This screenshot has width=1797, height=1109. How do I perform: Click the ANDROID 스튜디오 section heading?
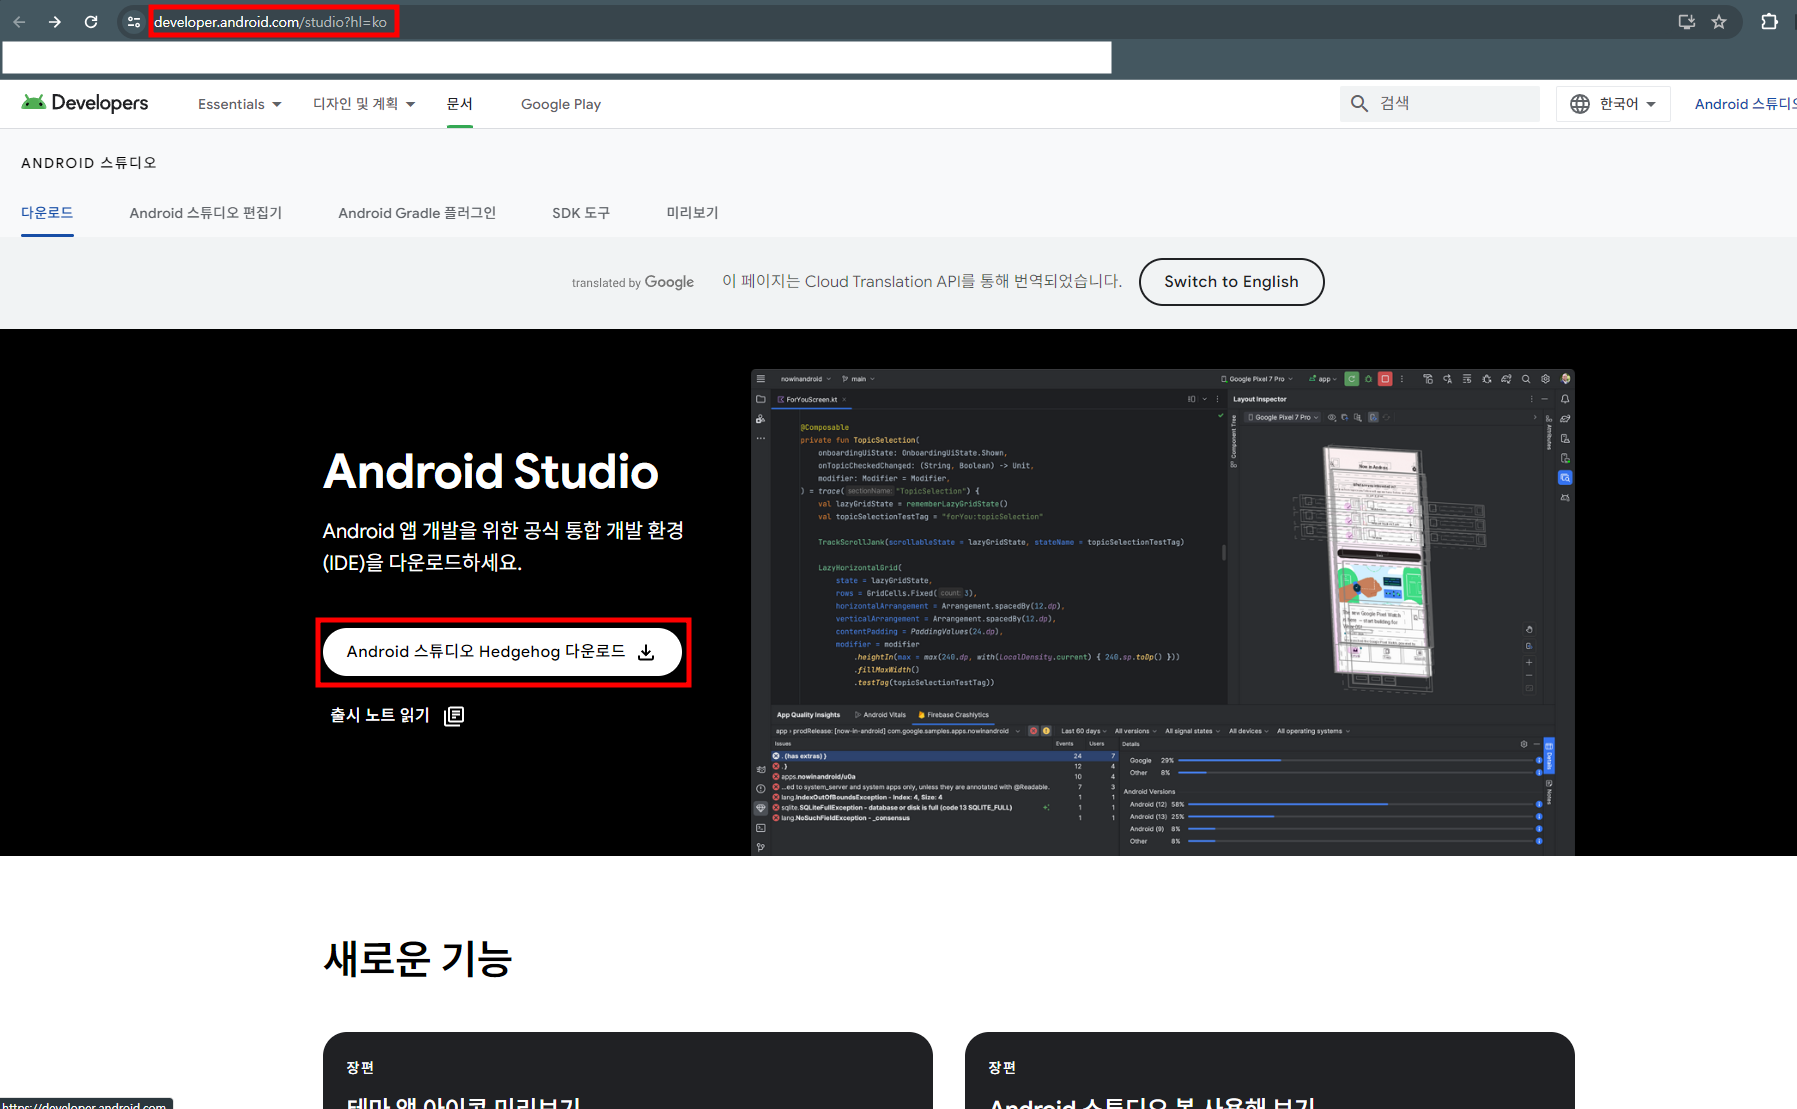tap(89, 163)
